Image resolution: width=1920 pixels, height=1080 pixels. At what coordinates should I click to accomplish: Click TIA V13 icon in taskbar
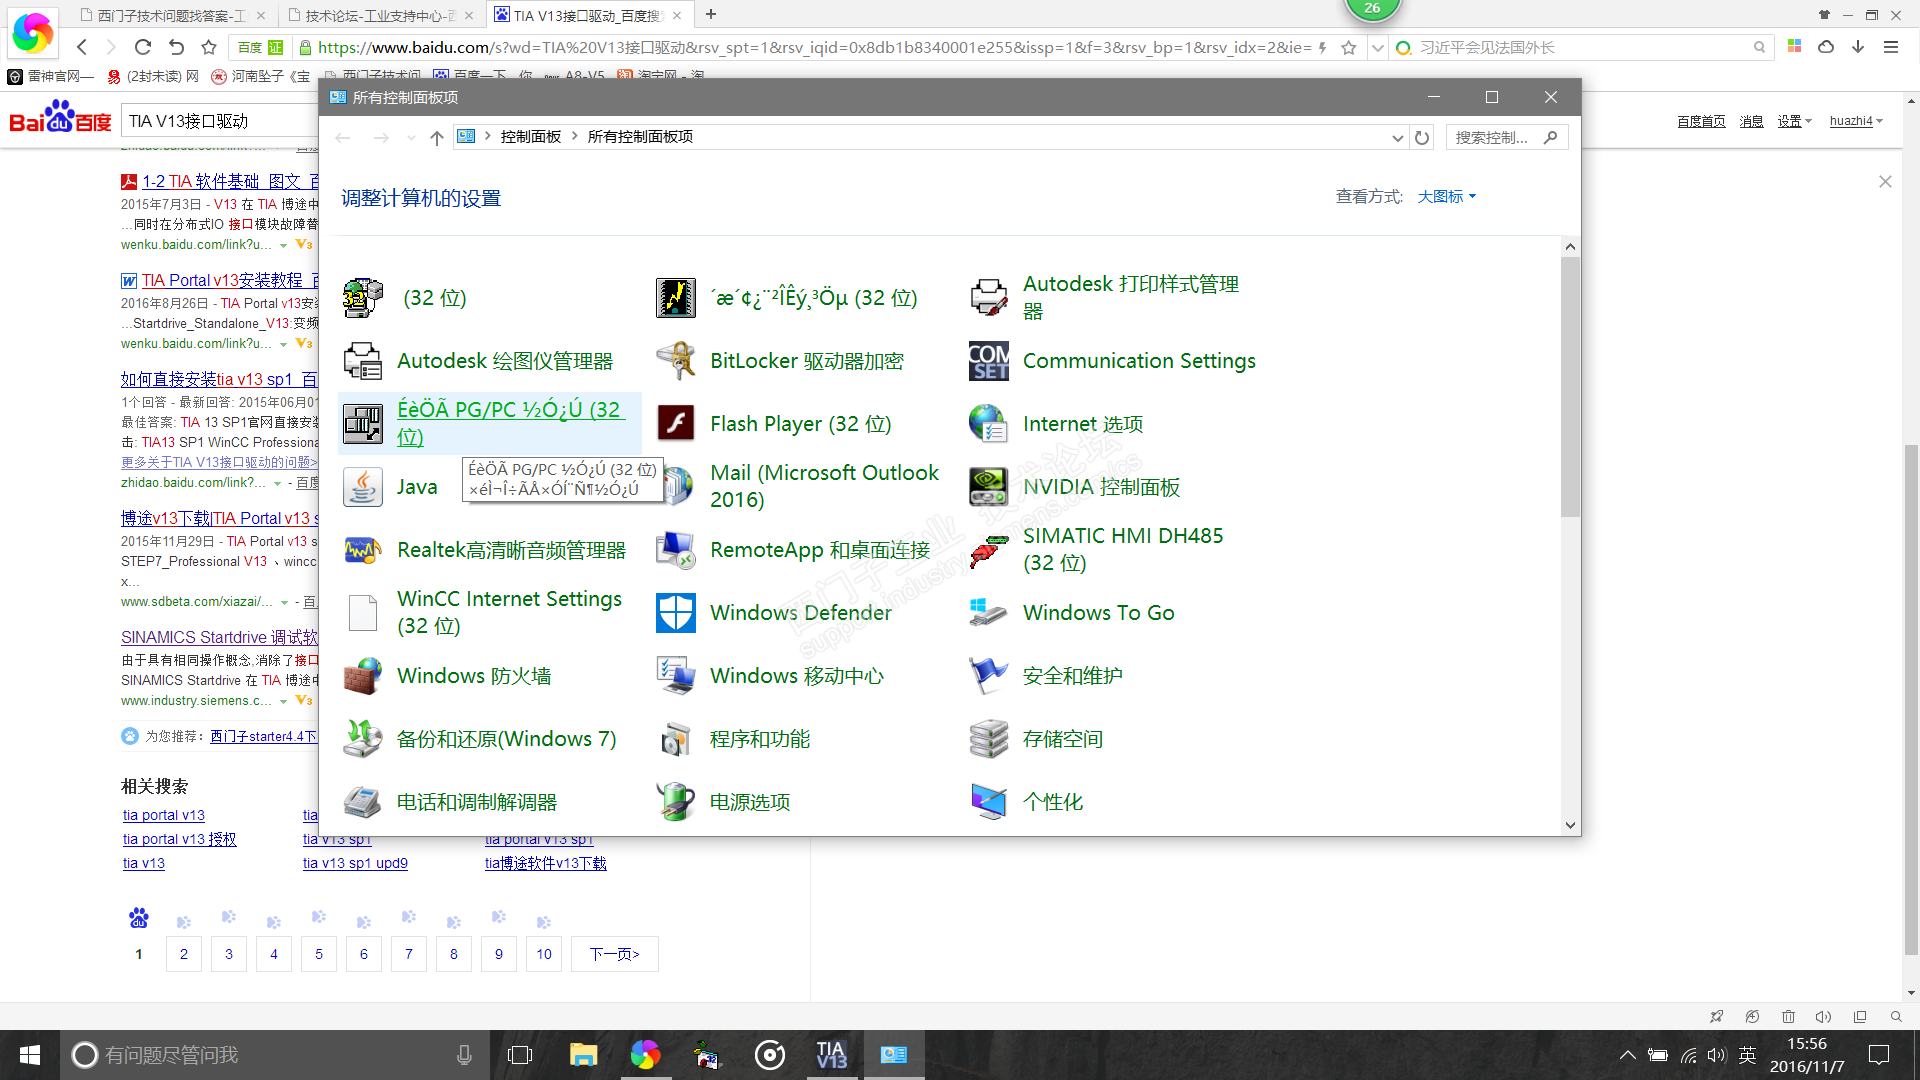[831, 1055]
